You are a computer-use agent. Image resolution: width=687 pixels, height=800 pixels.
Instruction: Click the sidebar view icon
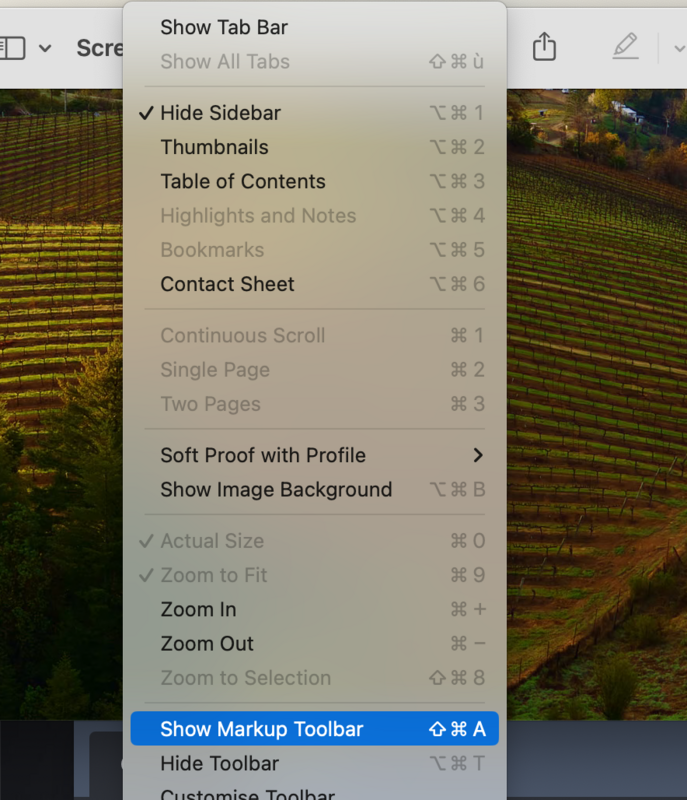pyautogui.click(x=12, y=47)
